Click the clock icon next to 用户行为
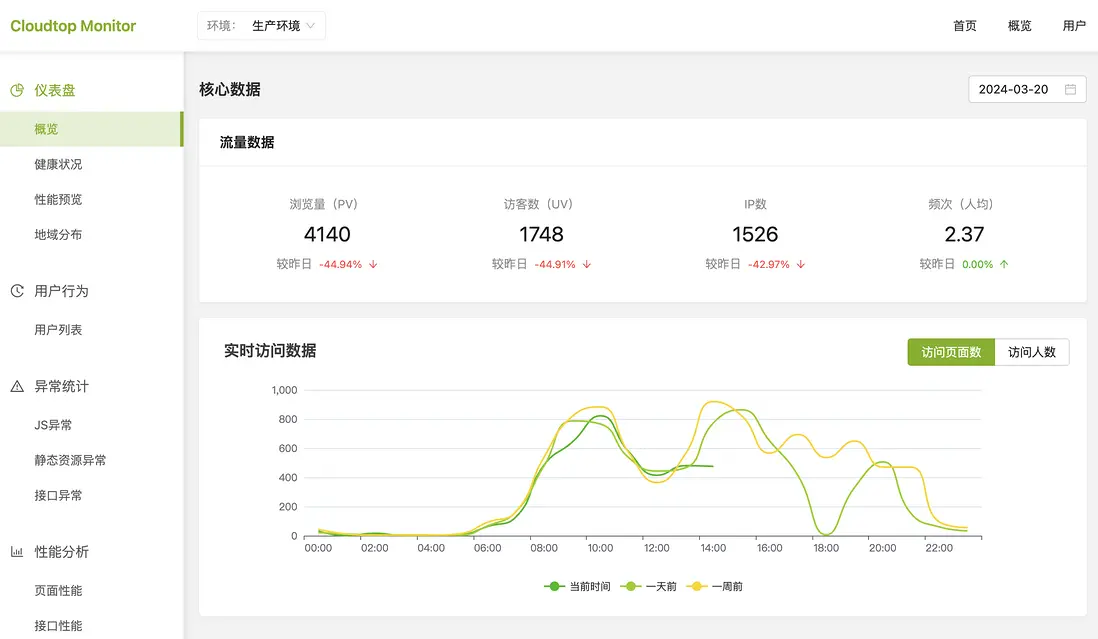 [x=17, y=291]
